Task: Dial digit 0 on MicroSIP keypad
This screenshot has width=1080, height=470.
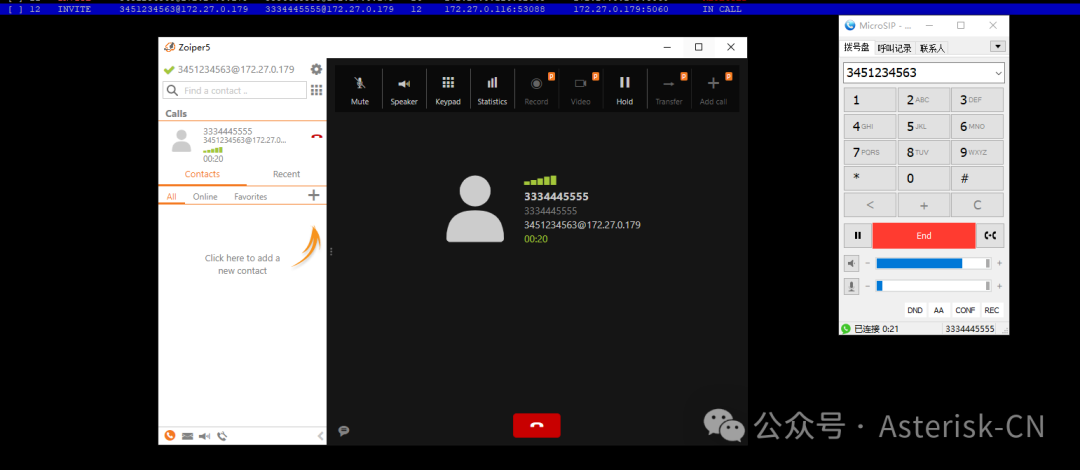Action: pos(924,178)
